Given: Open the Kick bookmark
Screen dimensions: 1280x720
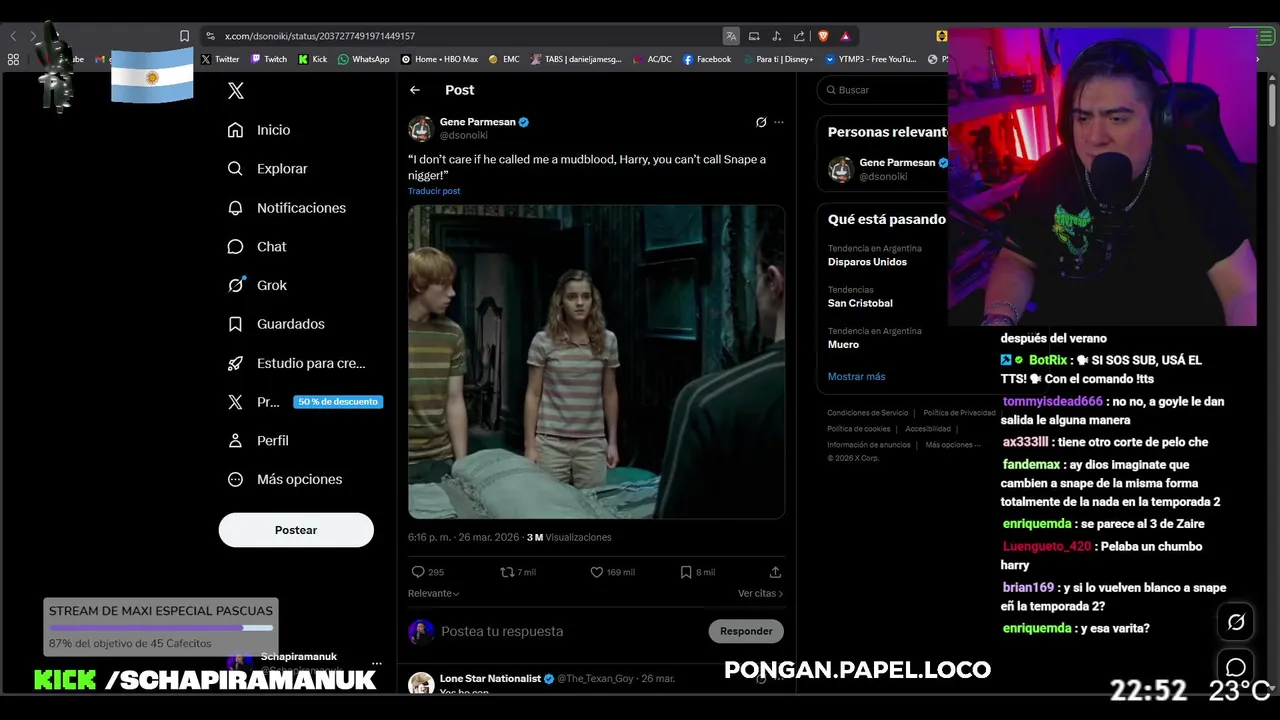Looking at the screenshot, I should pos(313,59).
